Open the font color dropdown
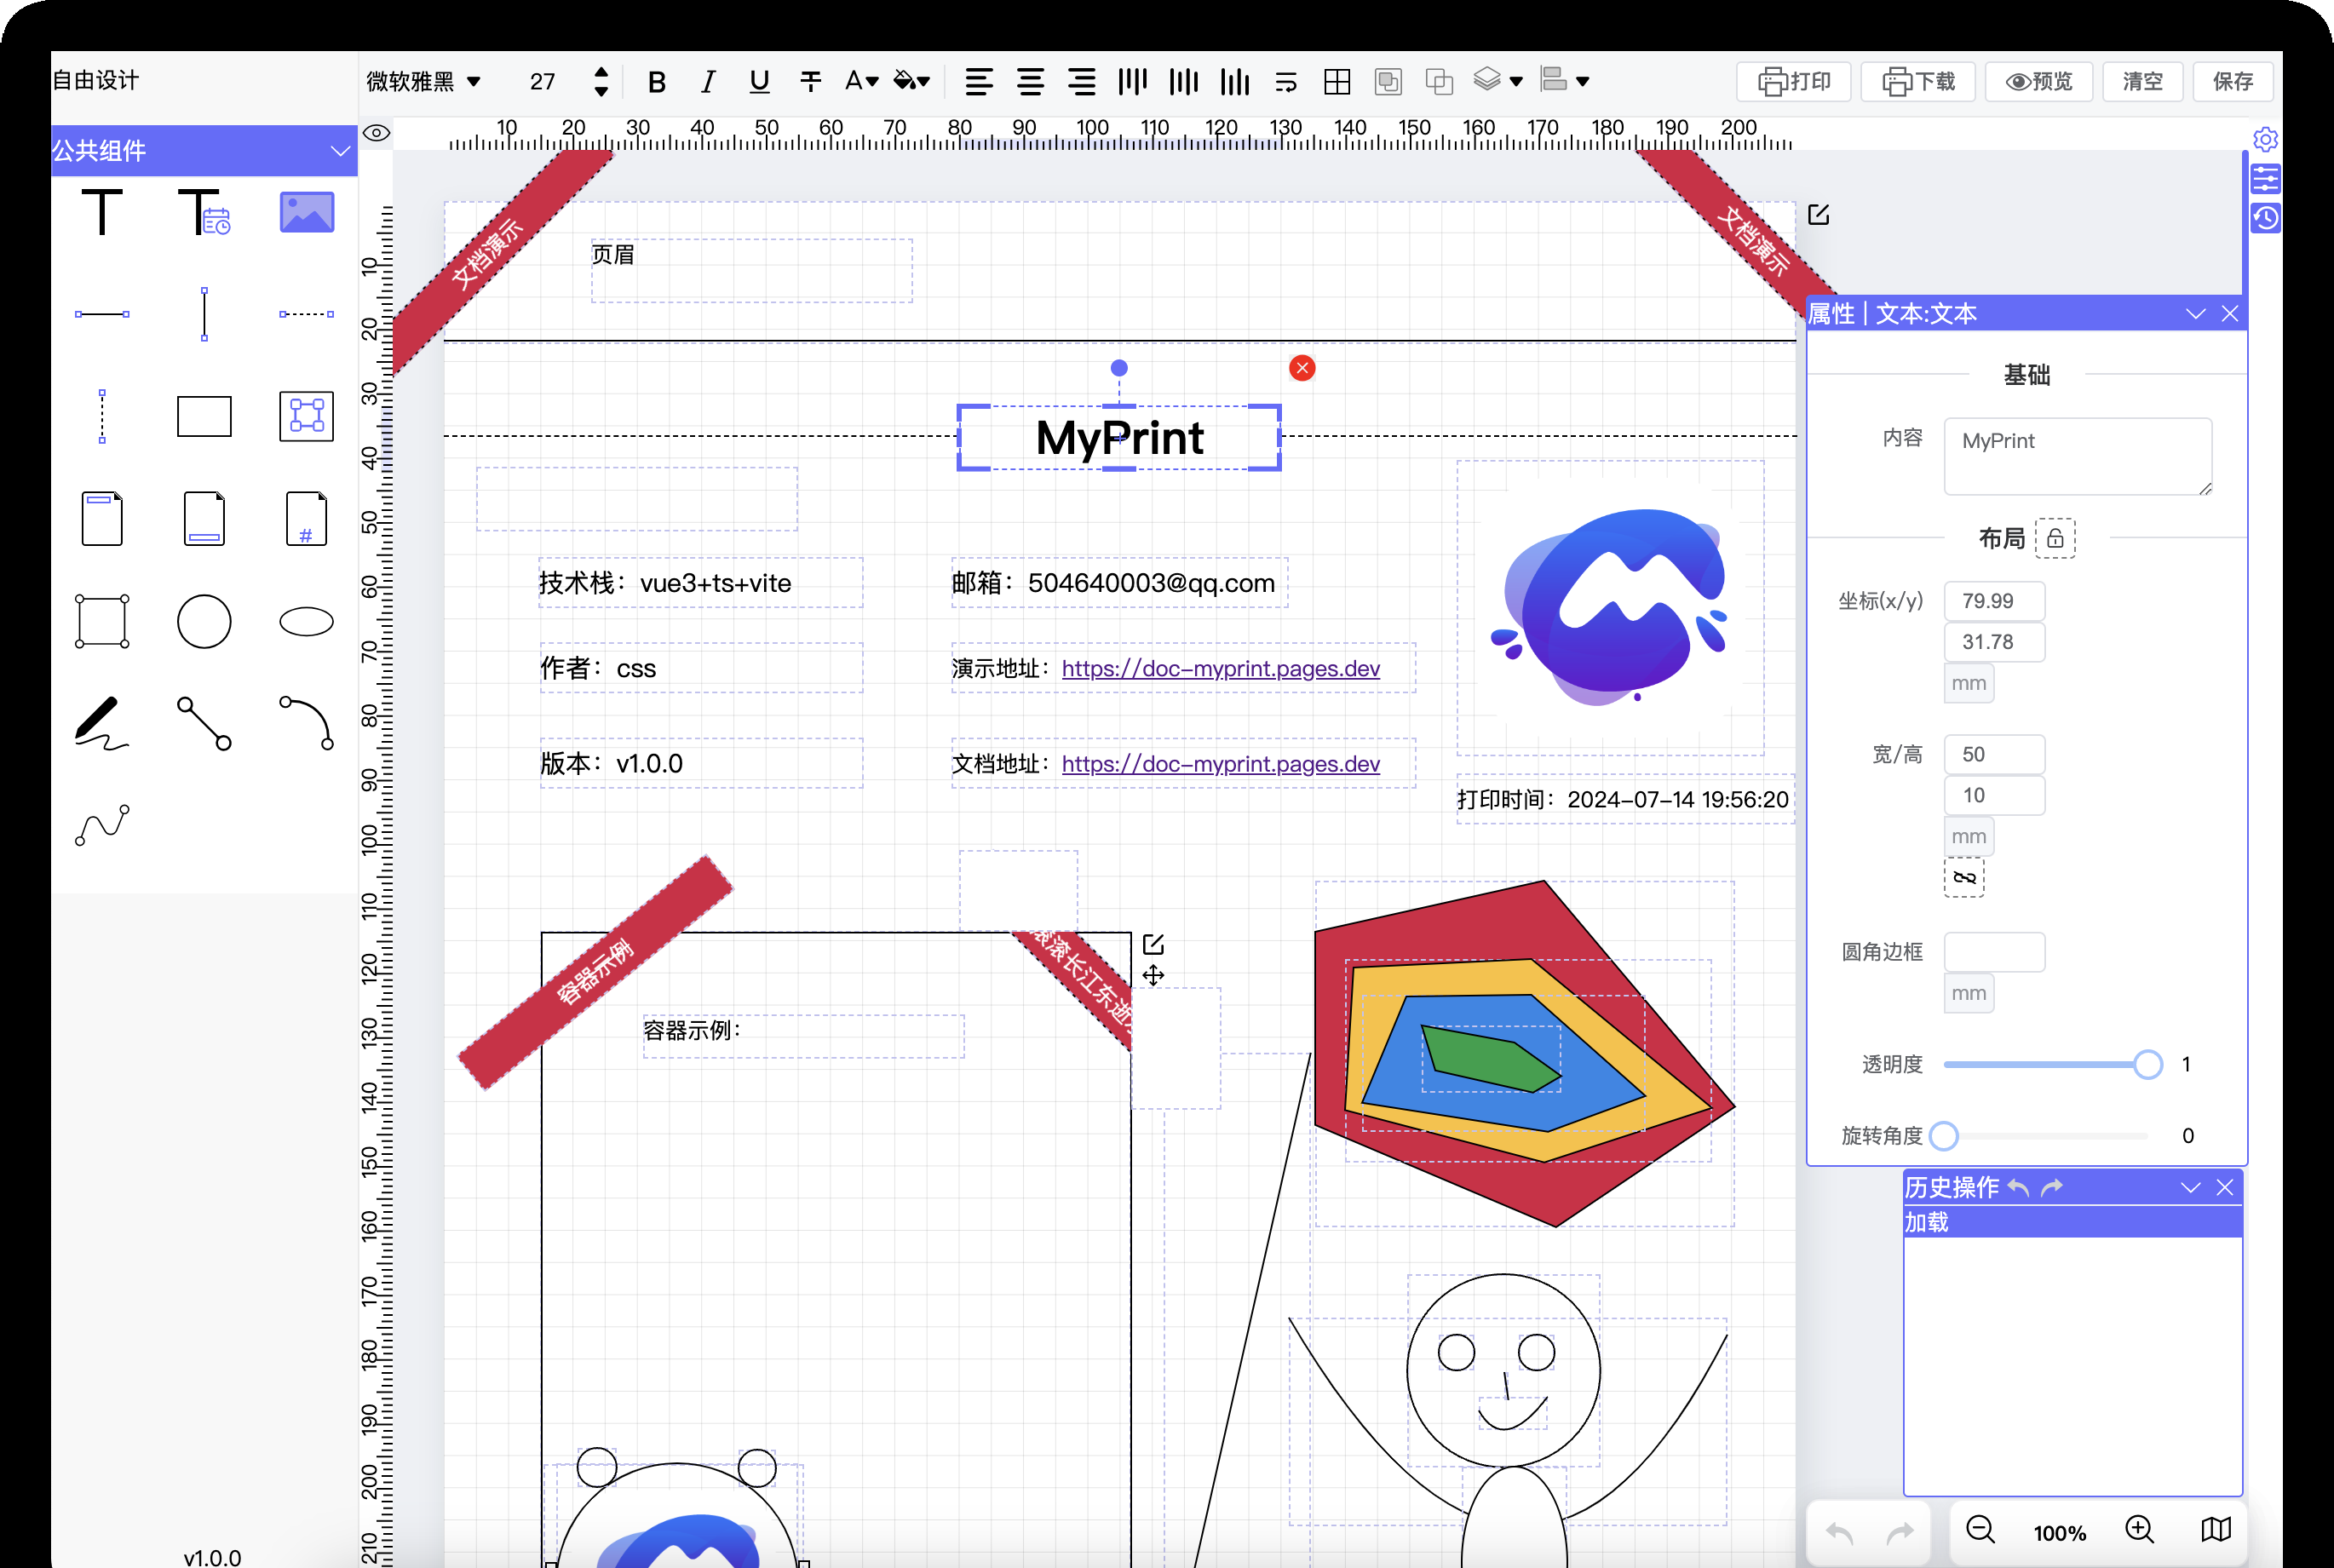The height and width of the screenshot is (1568, 2334). click(861, 81)
